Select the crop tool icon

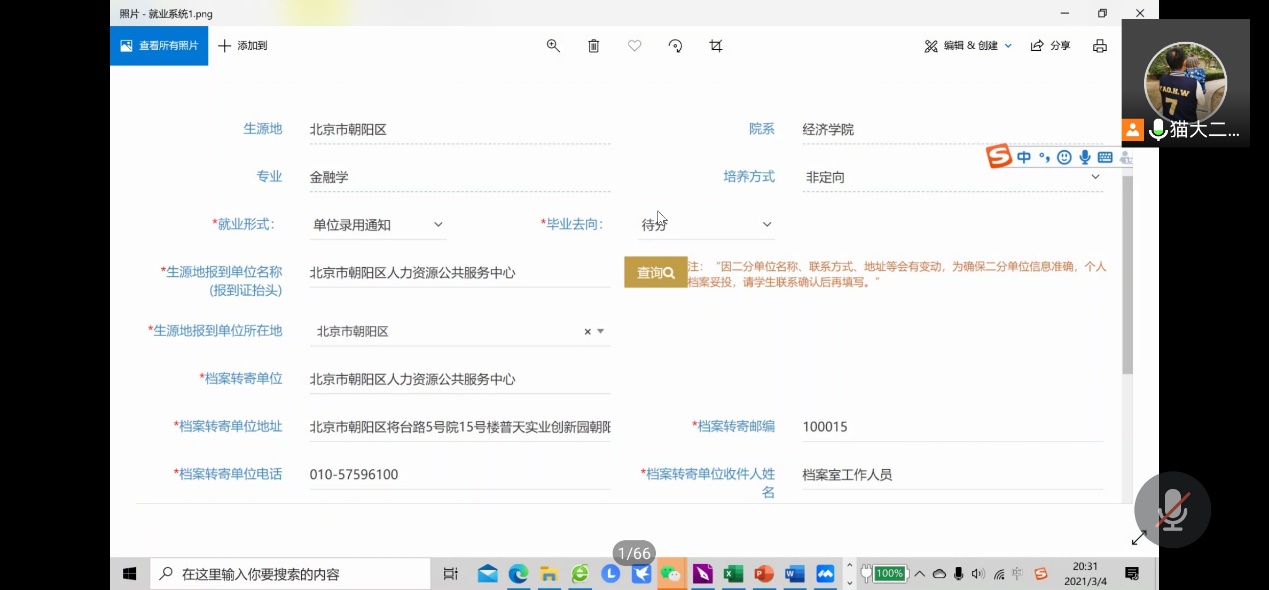pyautogui.click(x=716, y=46)
